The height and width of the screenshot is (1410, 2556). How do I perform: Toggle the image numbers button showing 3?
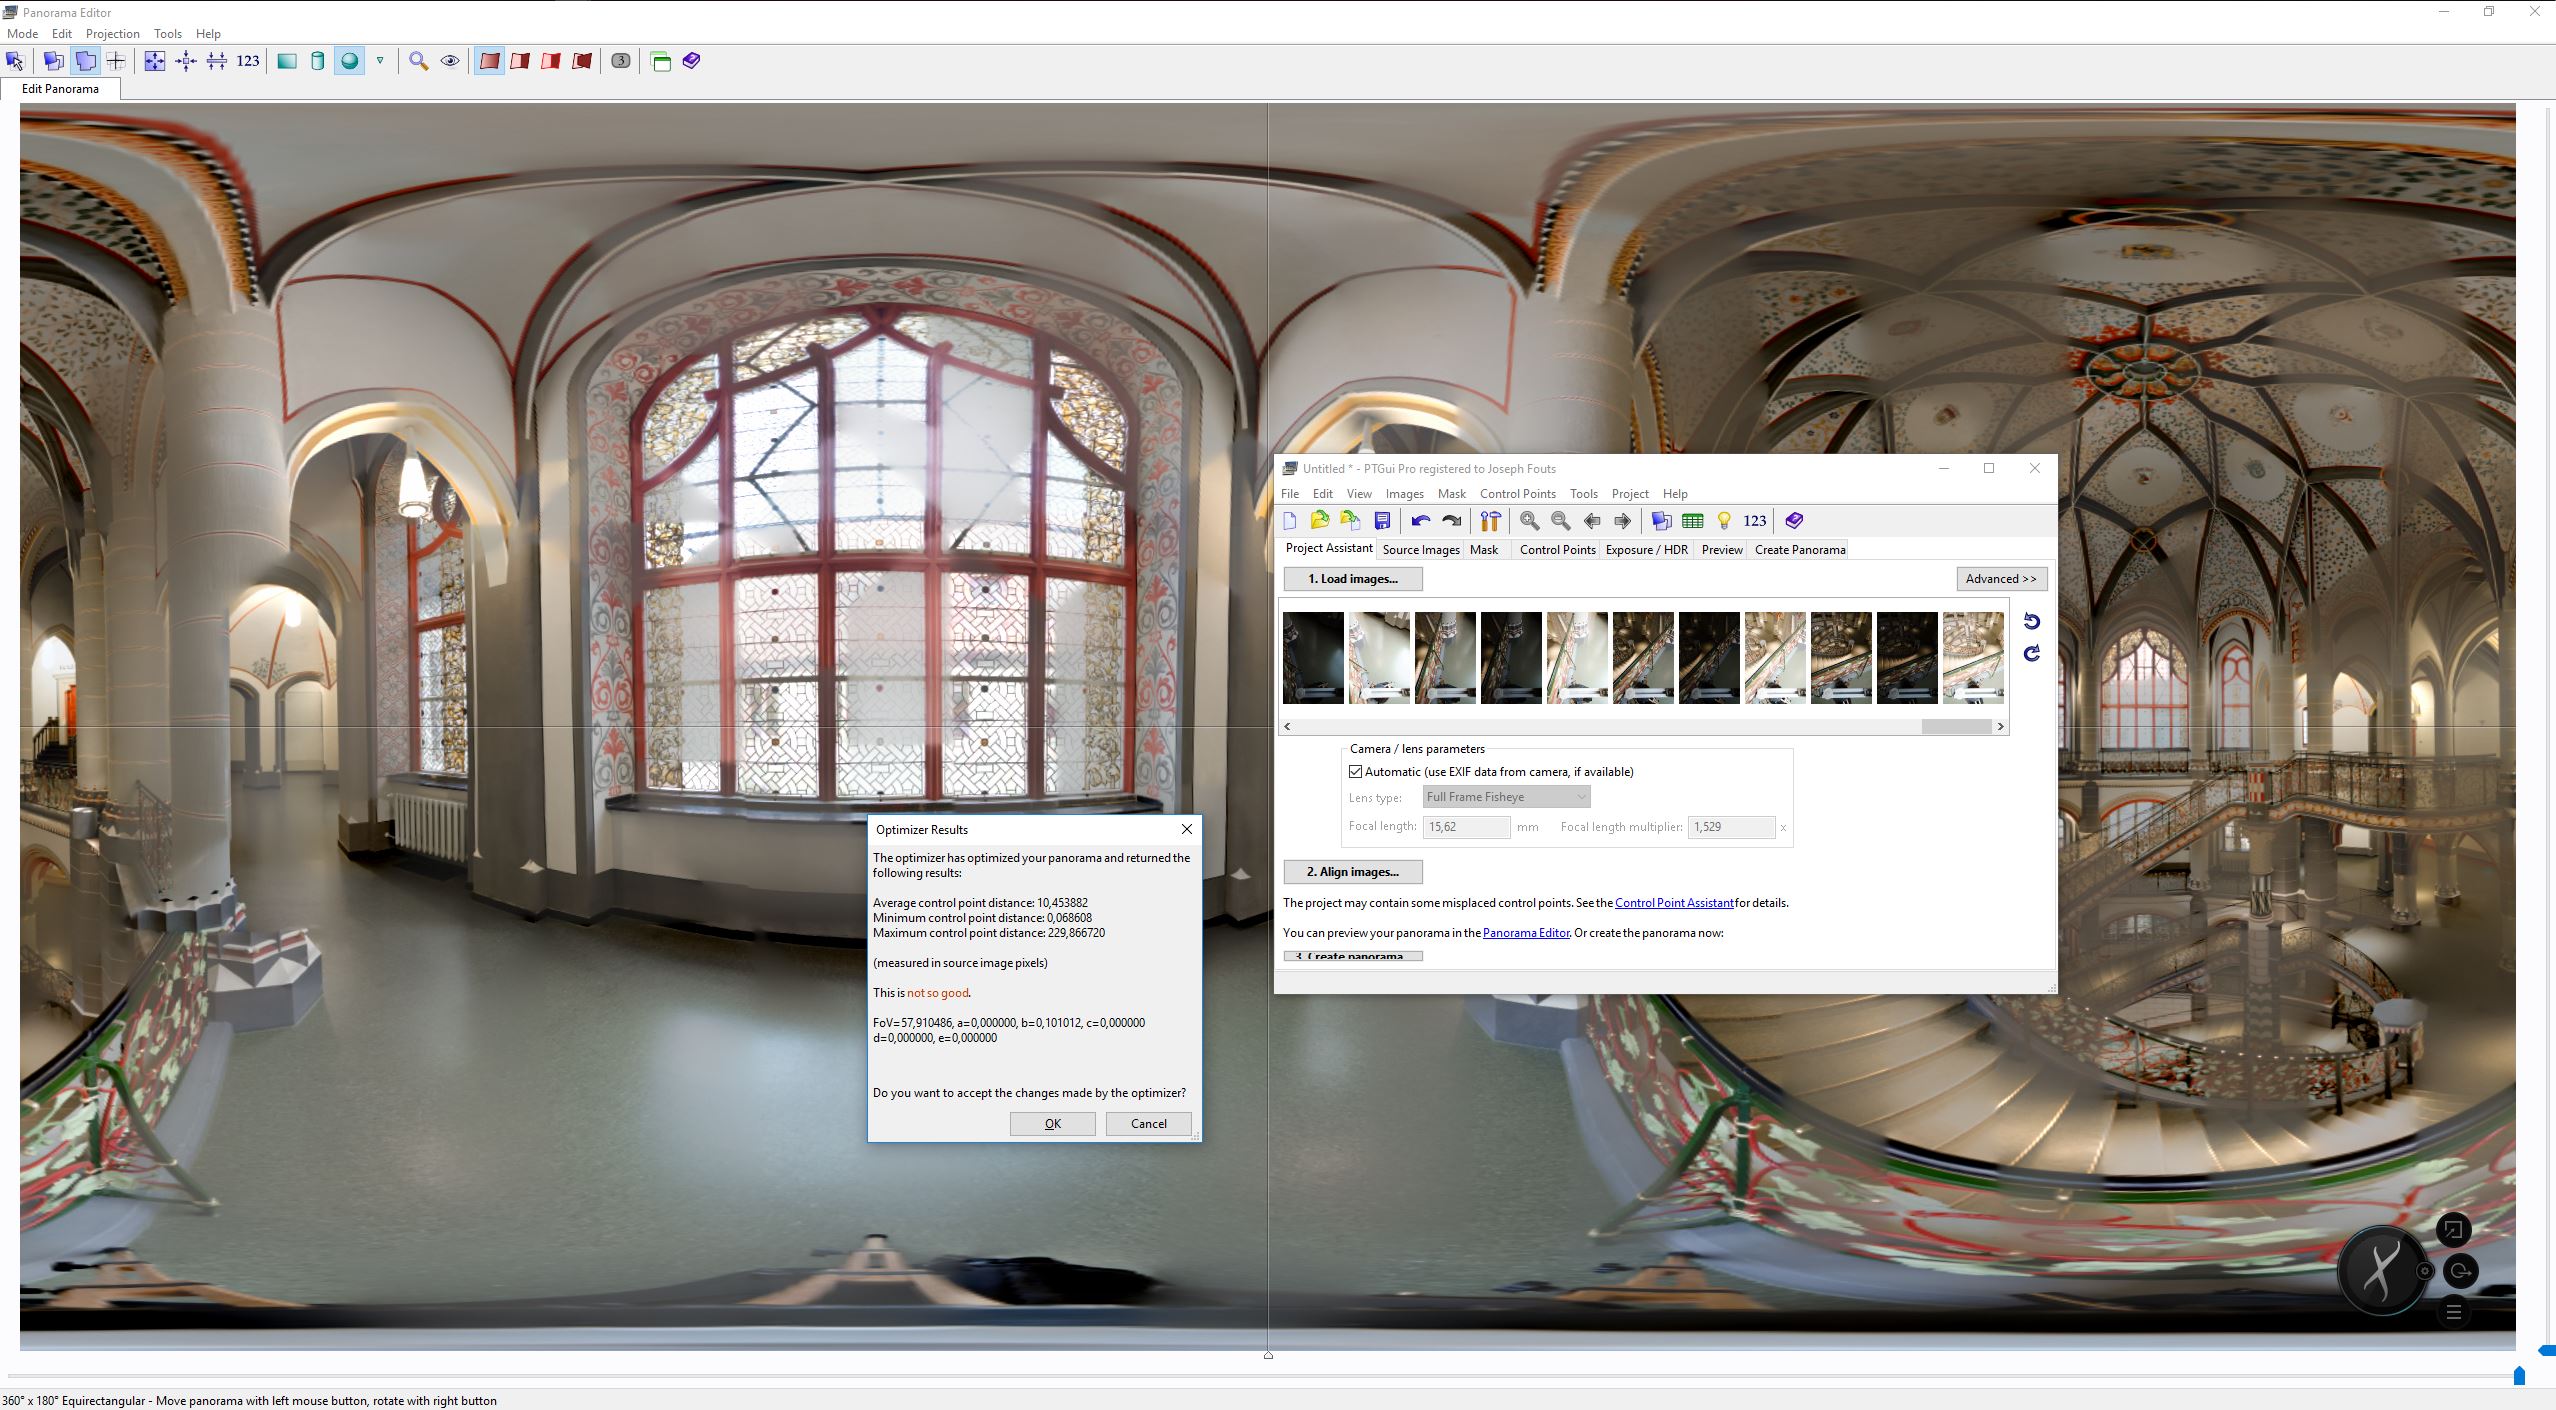621,61
